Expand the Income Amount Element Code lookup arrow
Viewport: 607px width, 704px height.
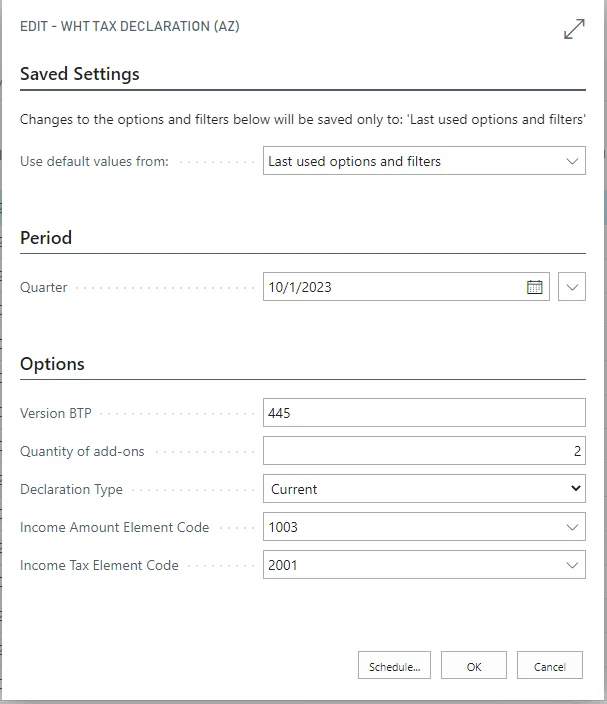click(572, 527)
